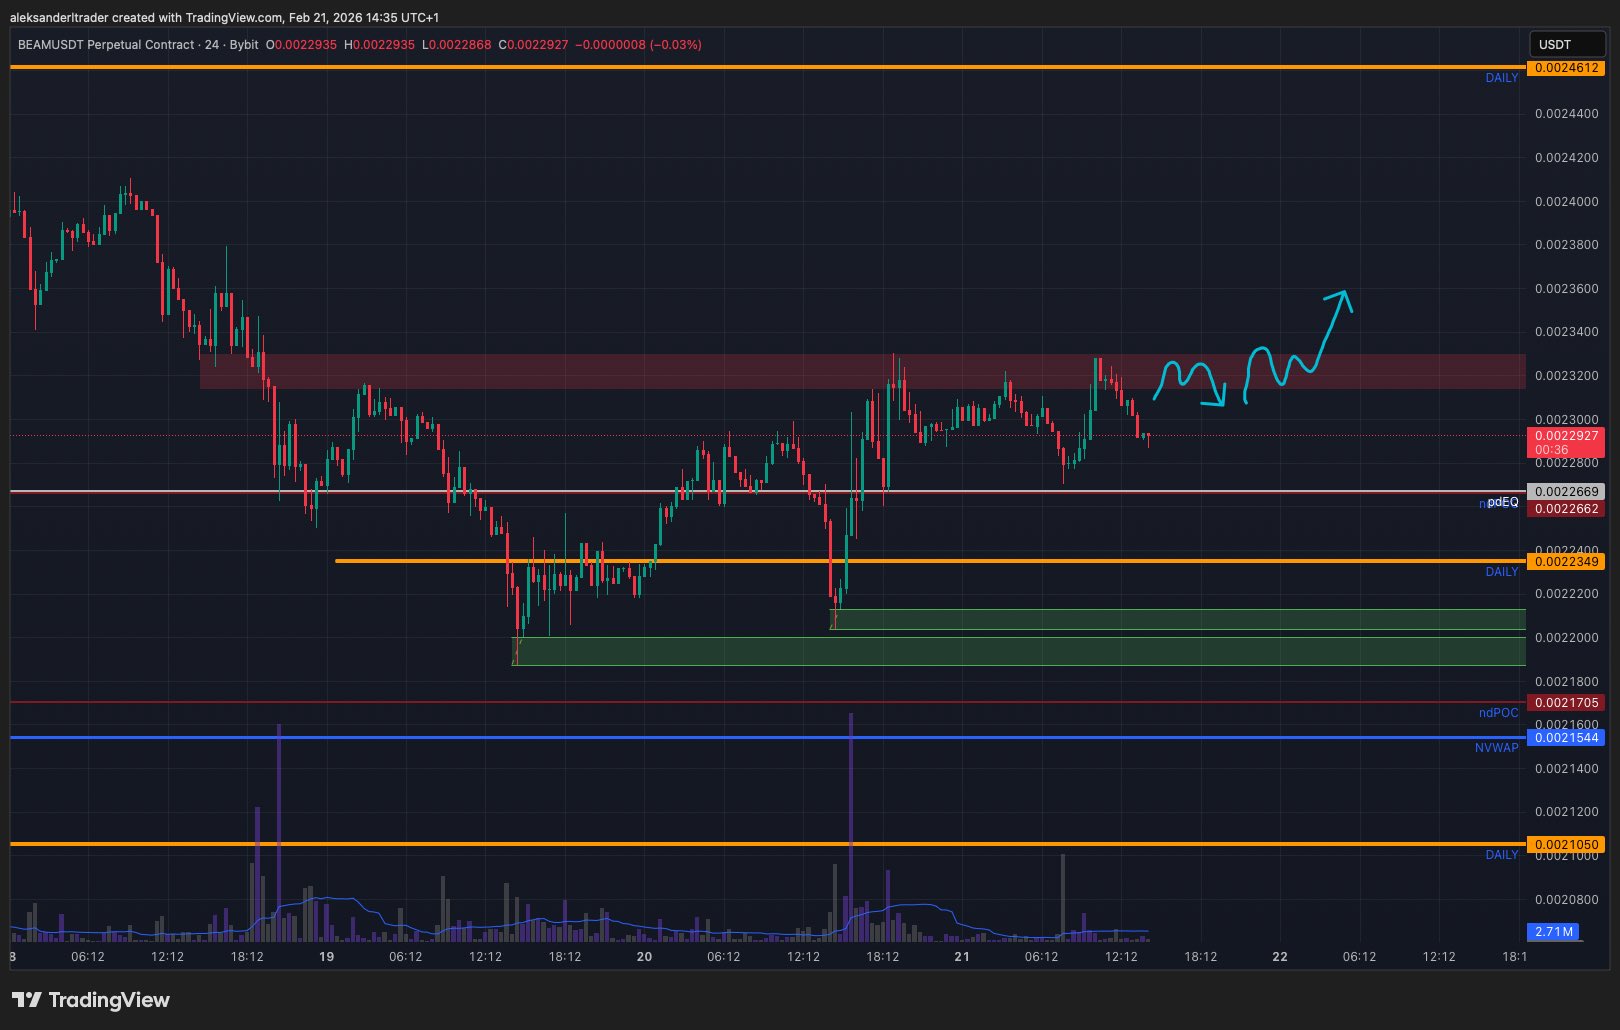Viewport: 1620px width, 1030px height.
Task: Select the red resistance zone rectangle
Action: pos(863,371)
